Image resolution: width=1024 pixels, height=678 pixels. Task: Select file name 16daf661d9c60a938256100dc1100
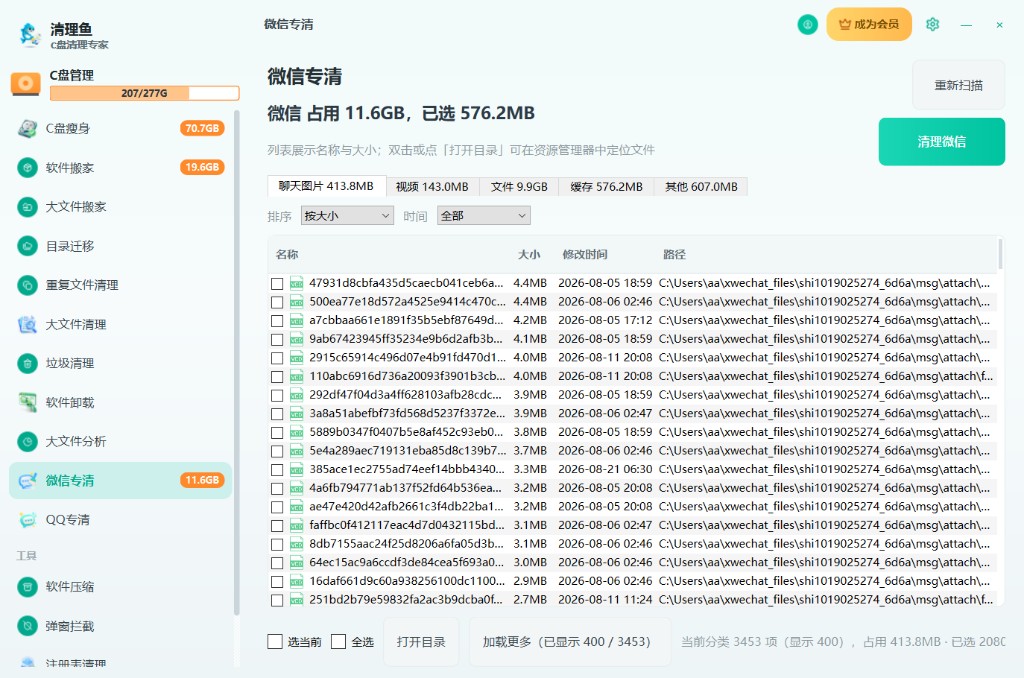pyautogui.click(x=407, y=581)
